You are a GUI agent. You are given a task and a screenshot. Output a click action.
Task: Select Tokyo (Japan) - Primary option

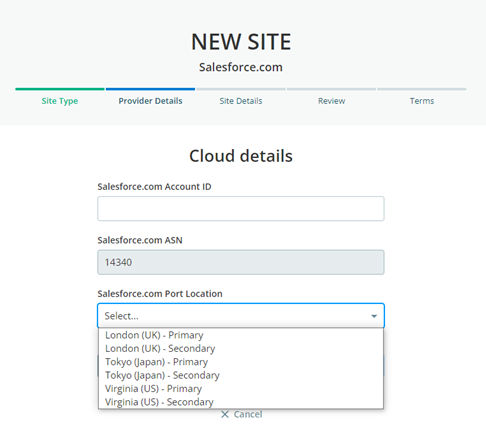click(x=241, y=362)
